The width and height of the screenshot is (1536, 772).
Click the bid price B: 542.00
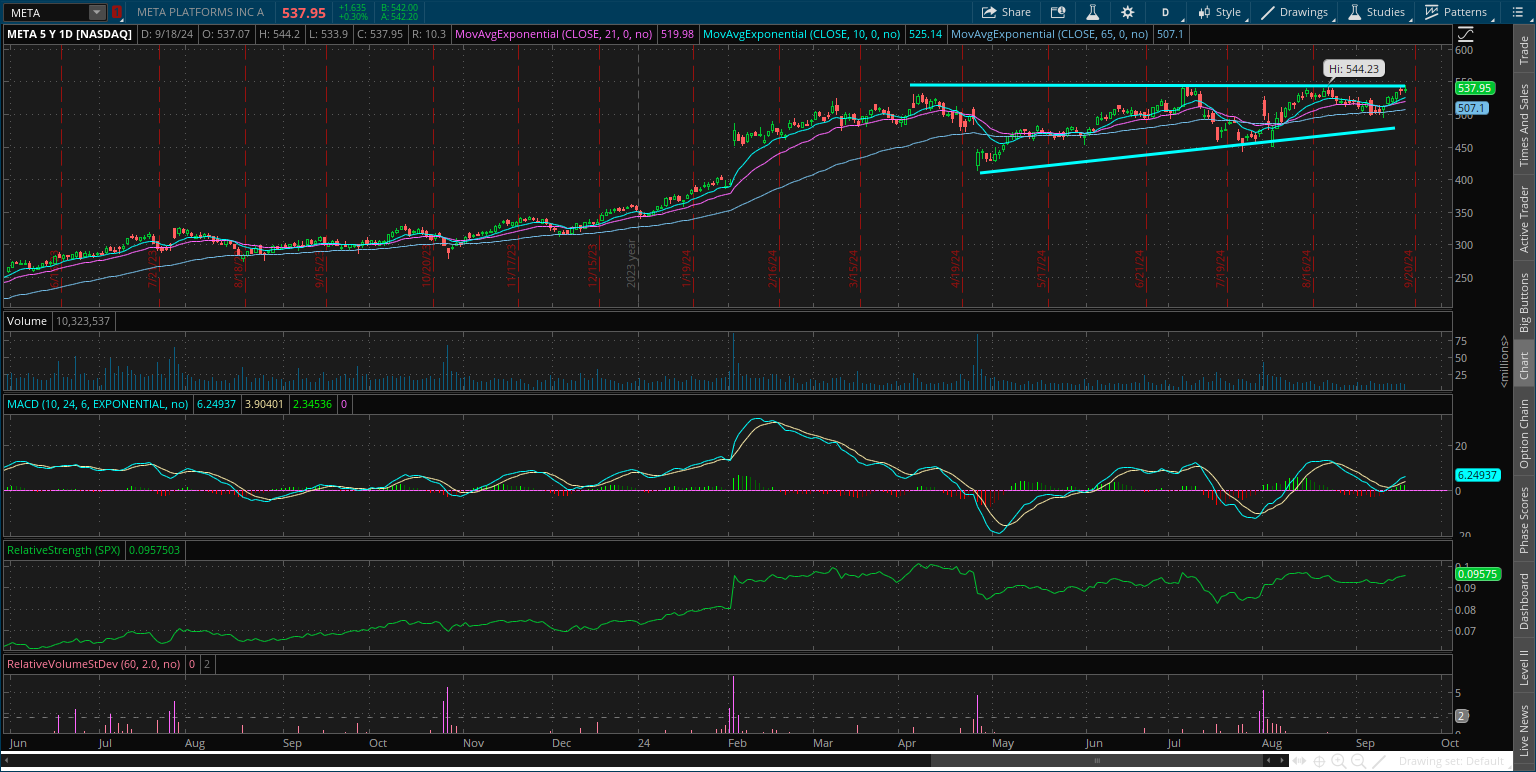tap(400, 7)
